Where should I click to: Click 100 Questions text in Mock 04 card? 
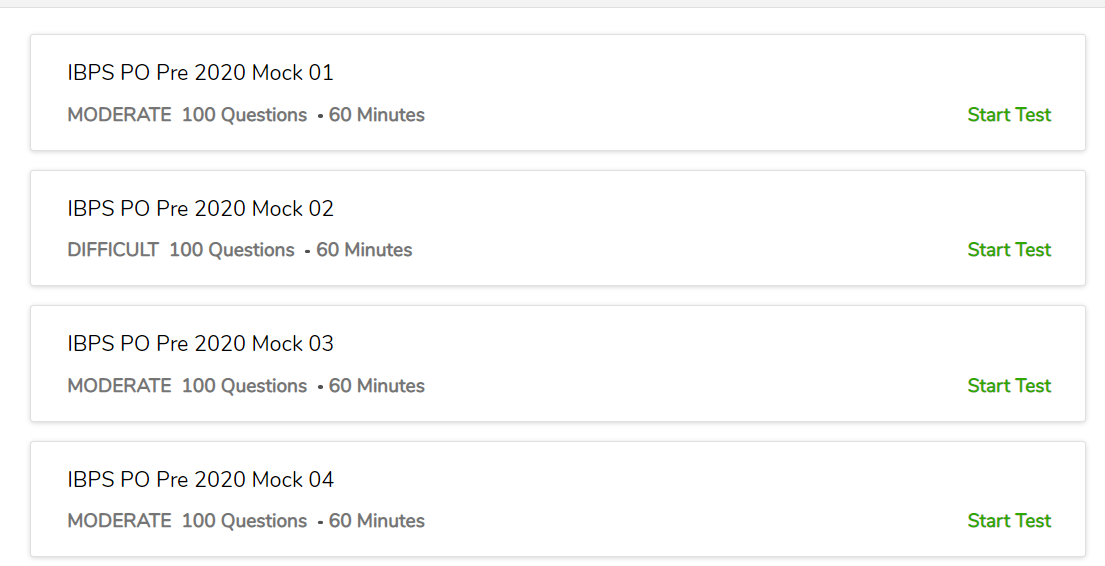coord(245,521)
